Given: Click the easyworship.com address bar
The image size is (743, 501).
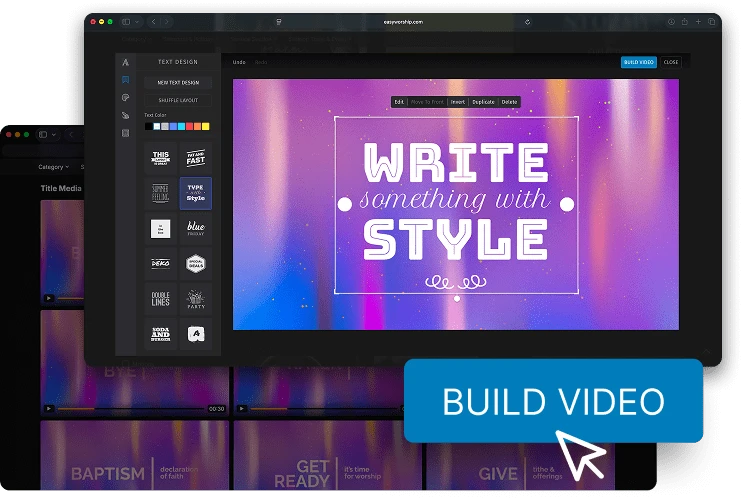Looking at the screenshot, I should point(403,22).
